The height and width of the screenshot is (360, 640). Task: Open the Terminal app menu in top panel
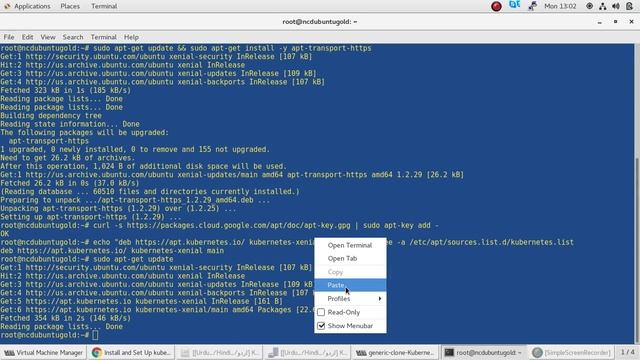(x=104, y=6)
